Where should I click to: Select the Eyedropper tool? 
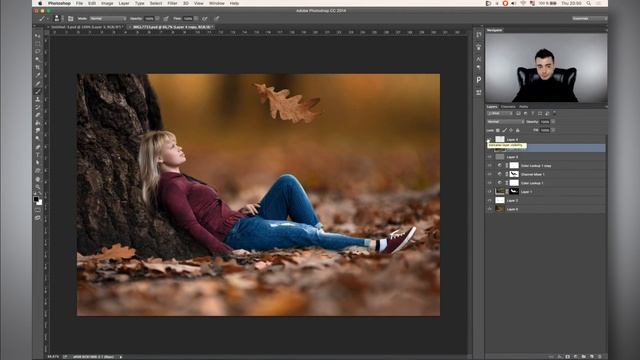[38, 76]
